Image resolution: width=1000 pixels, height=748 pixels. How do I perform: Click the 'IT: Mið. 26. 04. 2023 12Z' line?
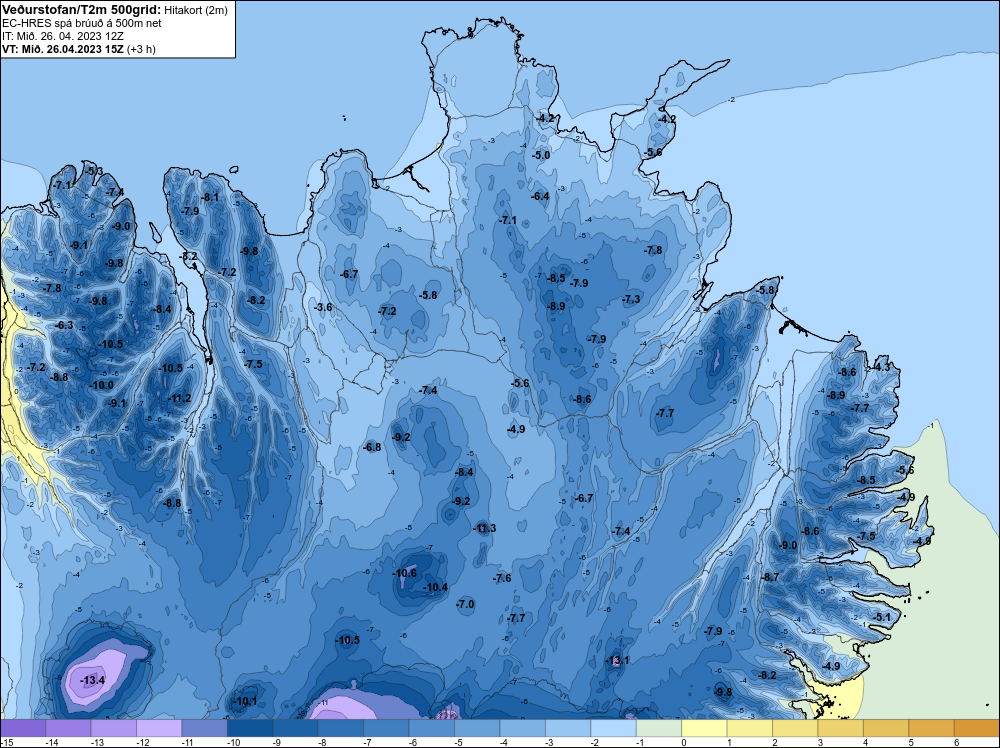63,36
